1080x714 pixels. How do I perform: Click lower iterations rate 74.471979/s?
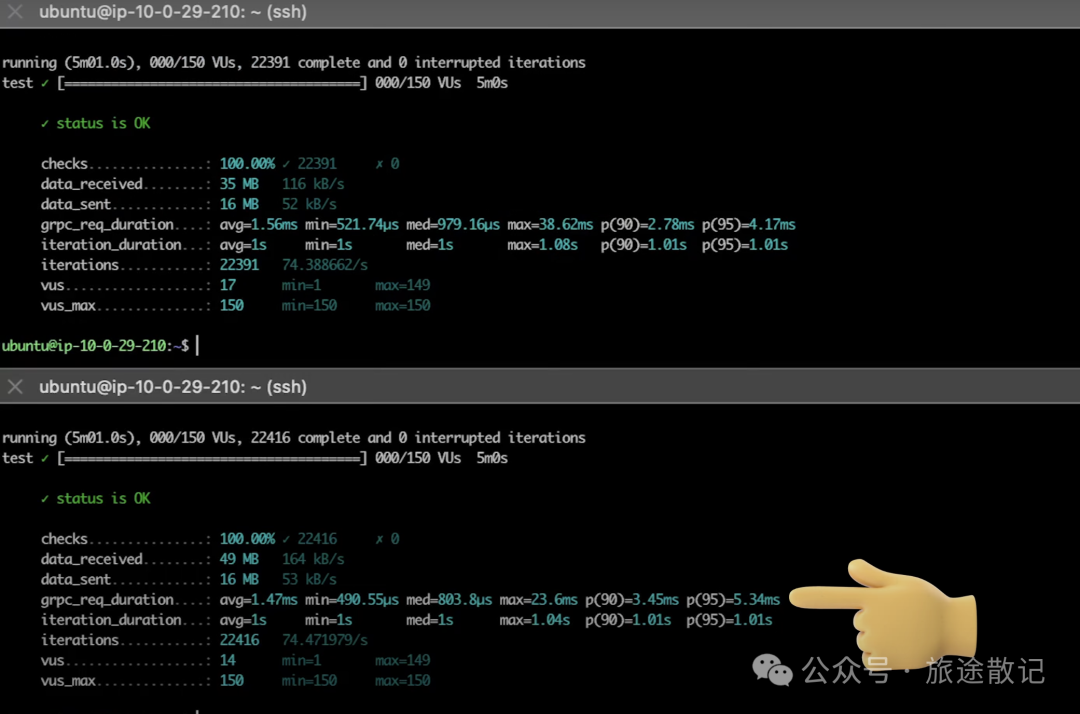tap(324, 640)
